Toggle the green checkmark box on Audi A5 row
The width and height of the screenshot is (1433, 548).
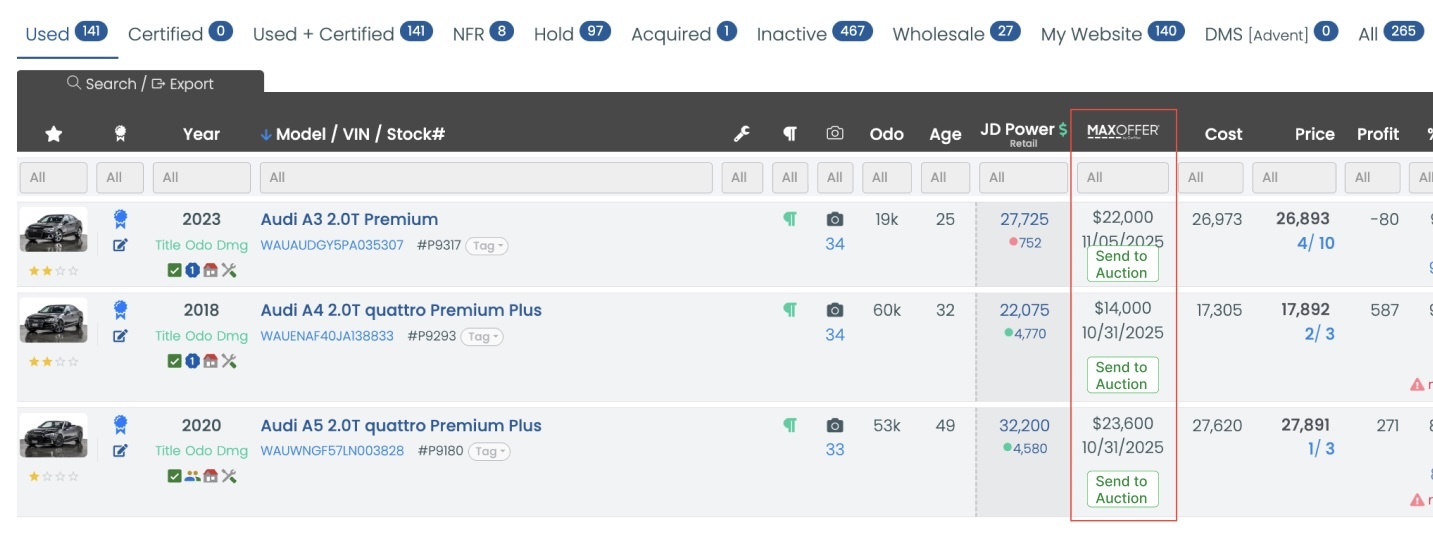click(x=174, y=476)
